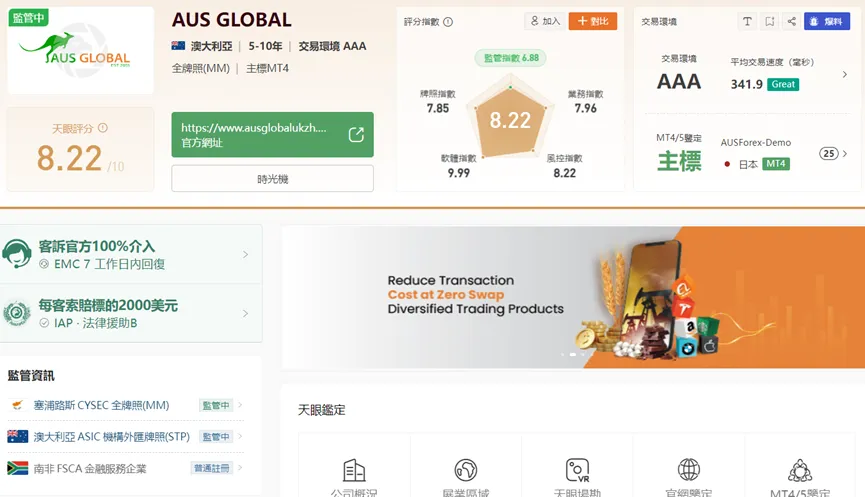Click the green compensation seal icon
Viewport: 865px width, 497px height.
pos(17,313)
